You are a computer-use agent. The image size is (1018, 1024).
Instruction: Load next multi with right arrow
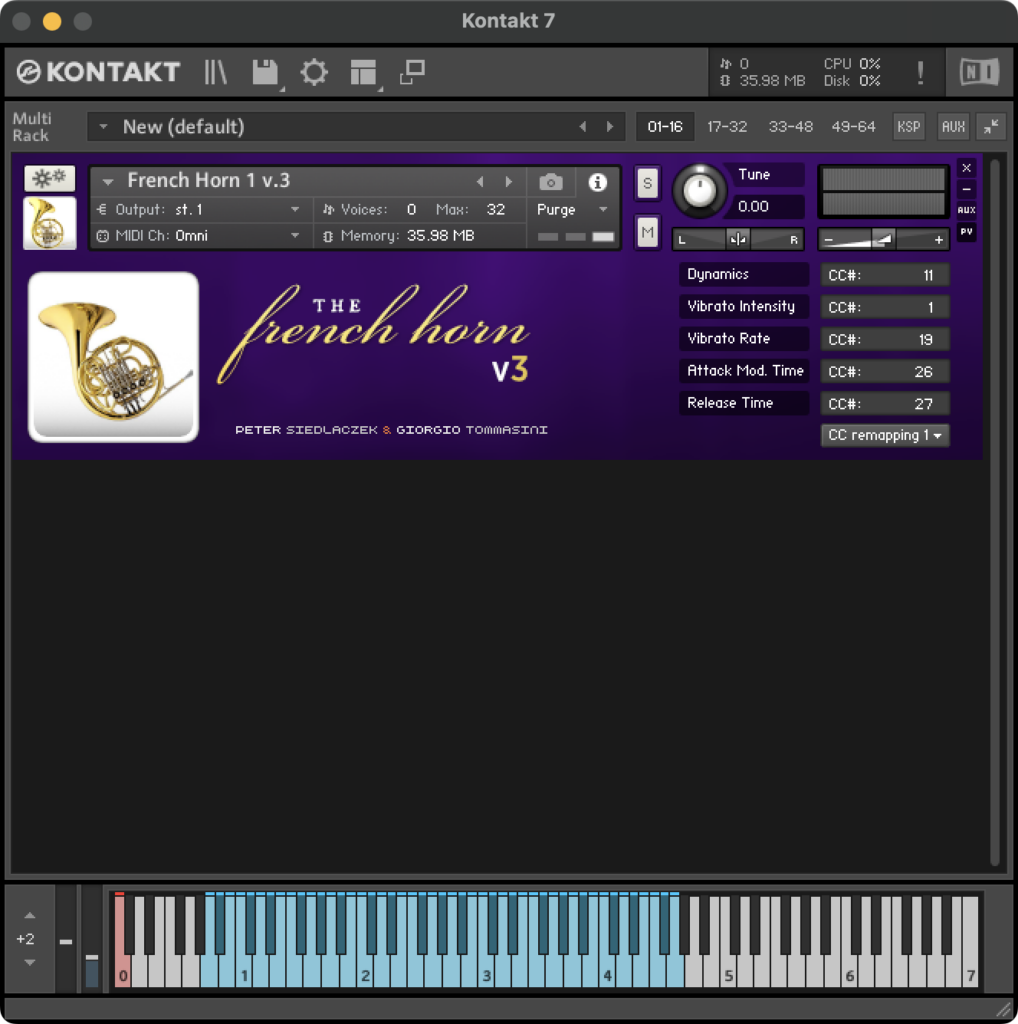pyautogui.click(x=610, y=127)
